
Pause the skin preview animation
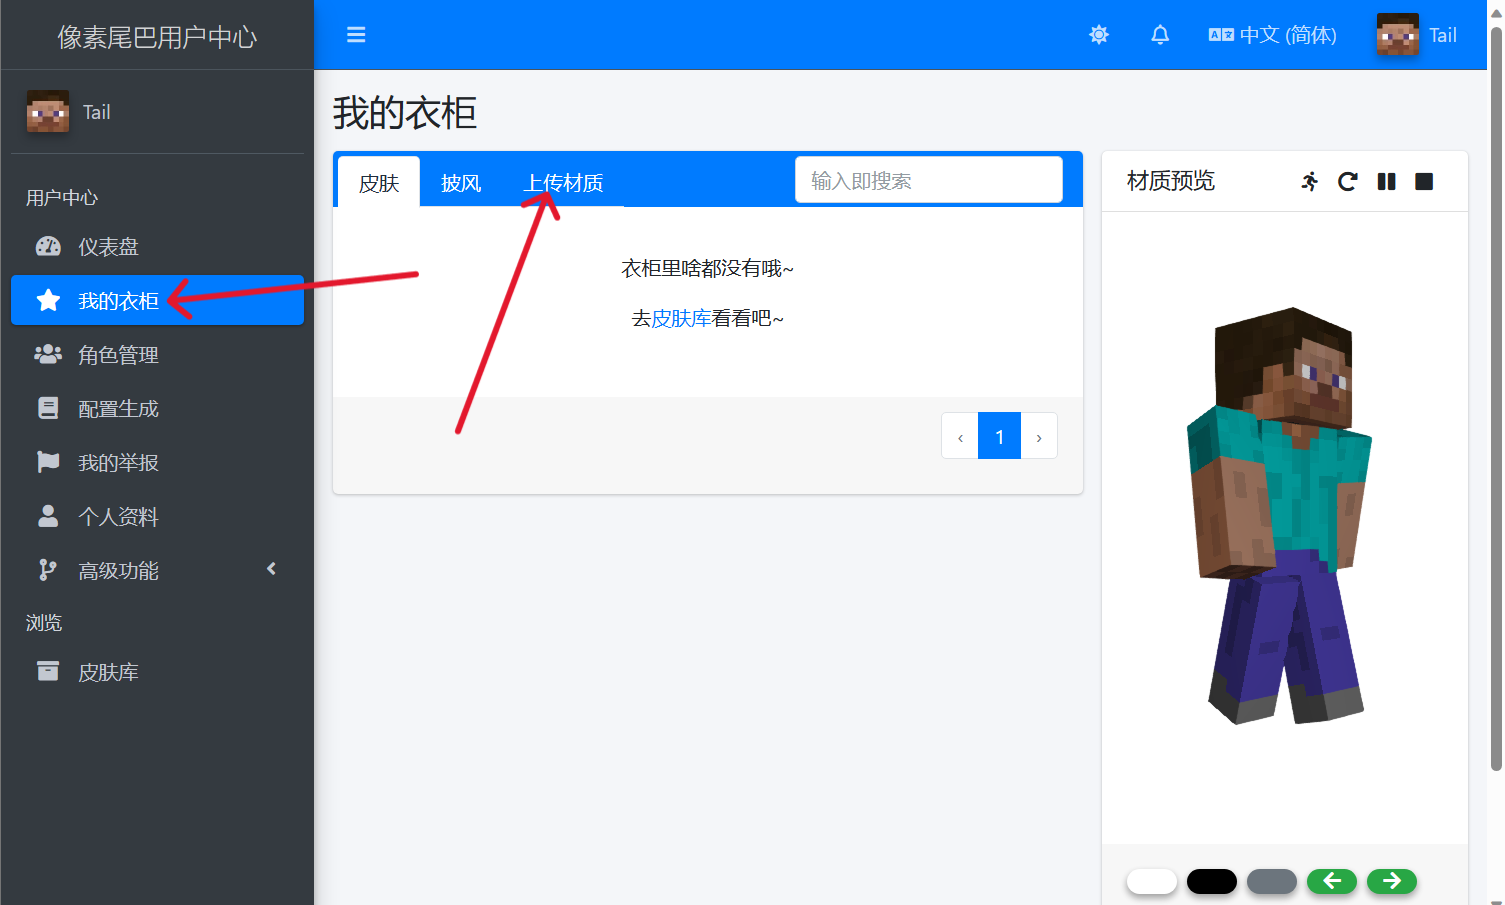pos(1386,181)
